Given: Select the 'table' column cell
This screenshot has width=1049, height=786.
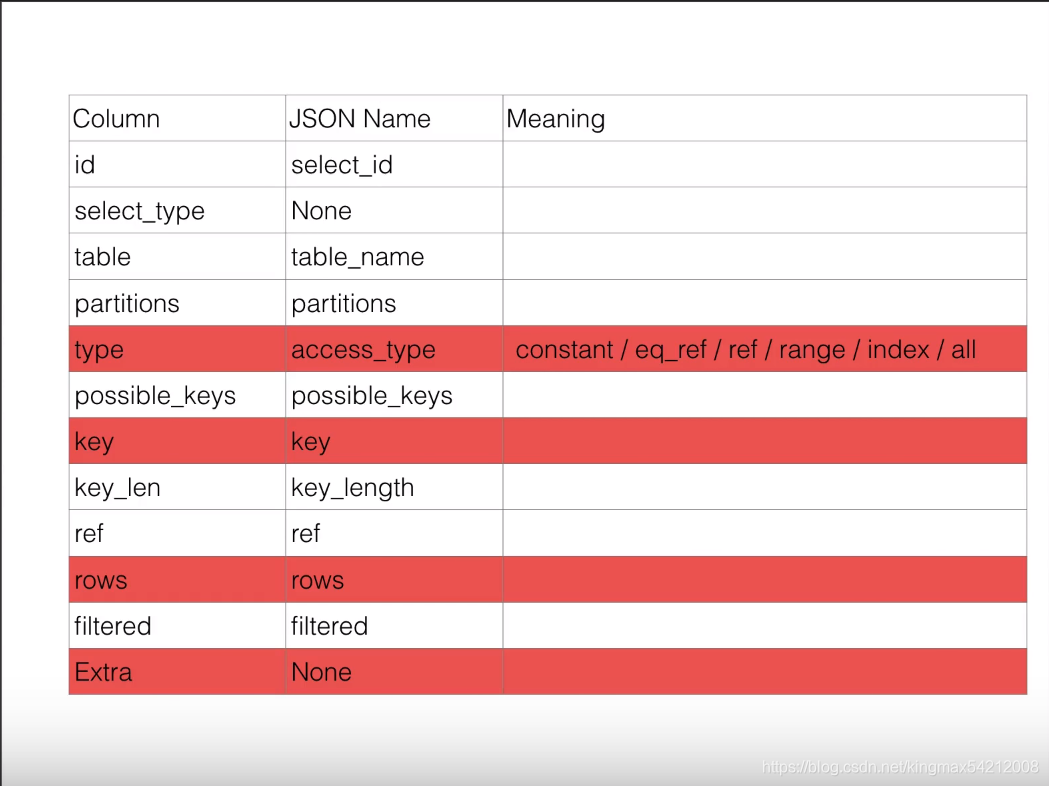Looking at the screenshot, I should tap(177, 257).
